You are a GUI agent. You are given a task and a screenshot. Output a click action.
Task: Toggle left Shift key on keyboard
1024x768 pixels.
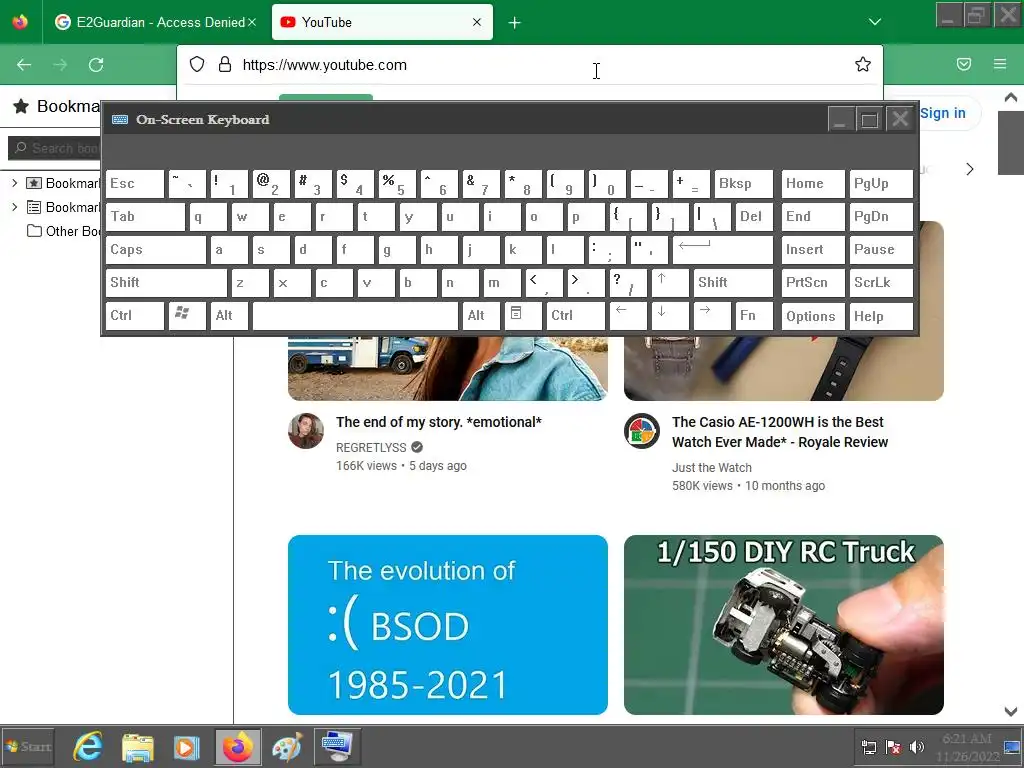[167, 283]
